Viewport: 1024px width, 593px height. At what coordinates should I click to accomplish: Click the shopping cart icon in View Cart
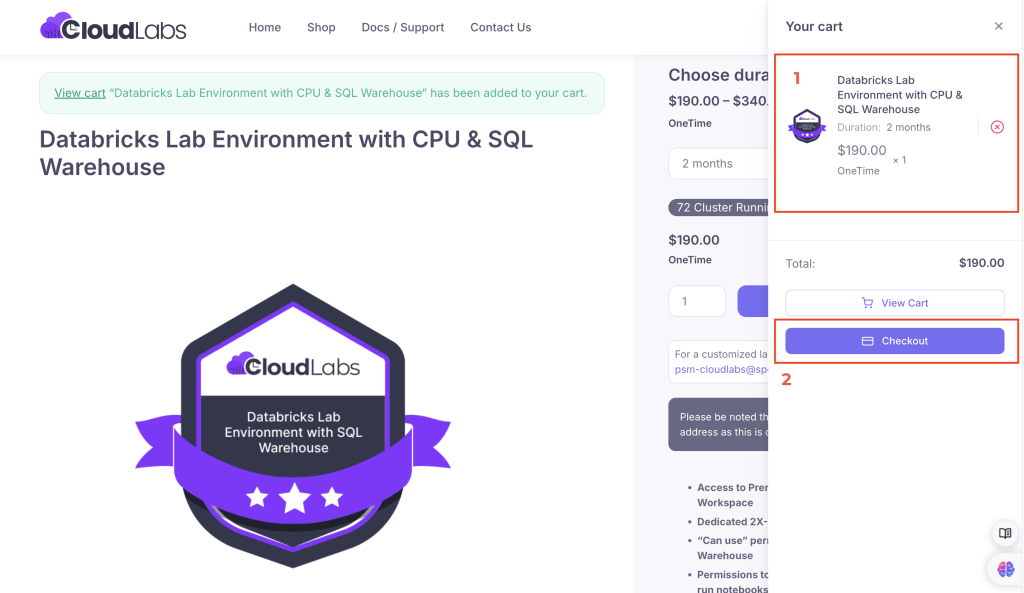pyautogui.click(x=867, y=303)
